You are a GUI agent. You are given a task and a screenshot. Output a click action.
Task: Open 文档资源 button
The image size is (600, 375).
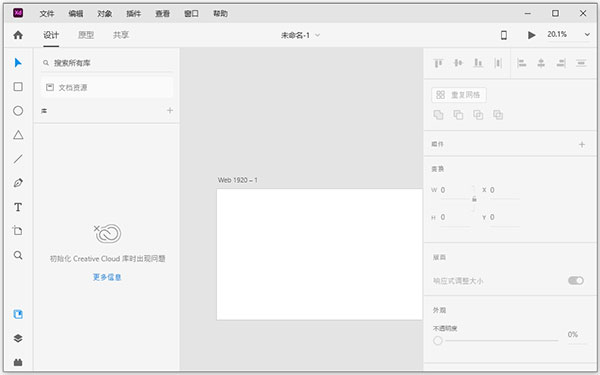[x=107, y=88]
